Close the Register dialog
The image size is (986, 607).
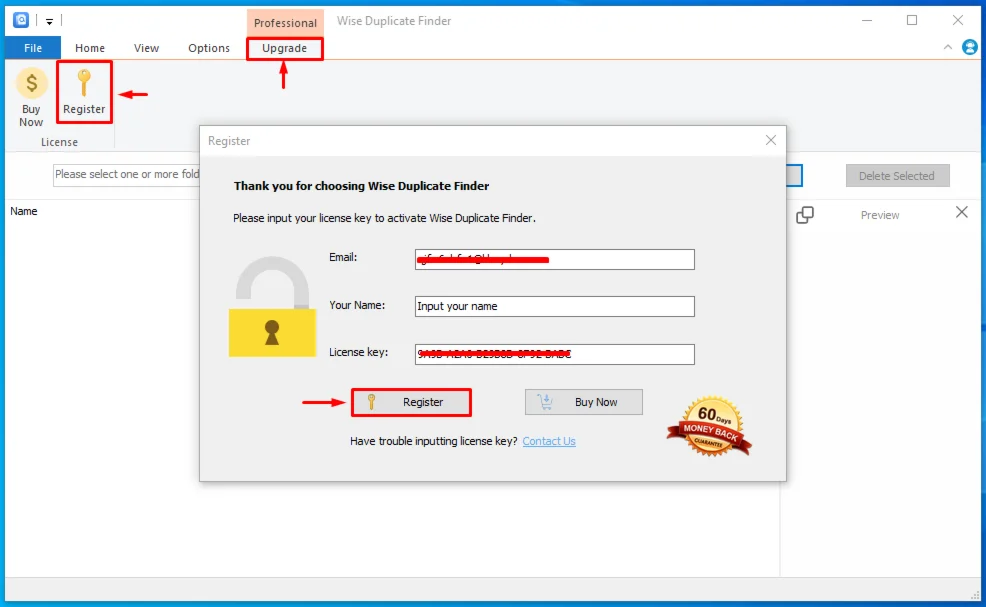771,140
